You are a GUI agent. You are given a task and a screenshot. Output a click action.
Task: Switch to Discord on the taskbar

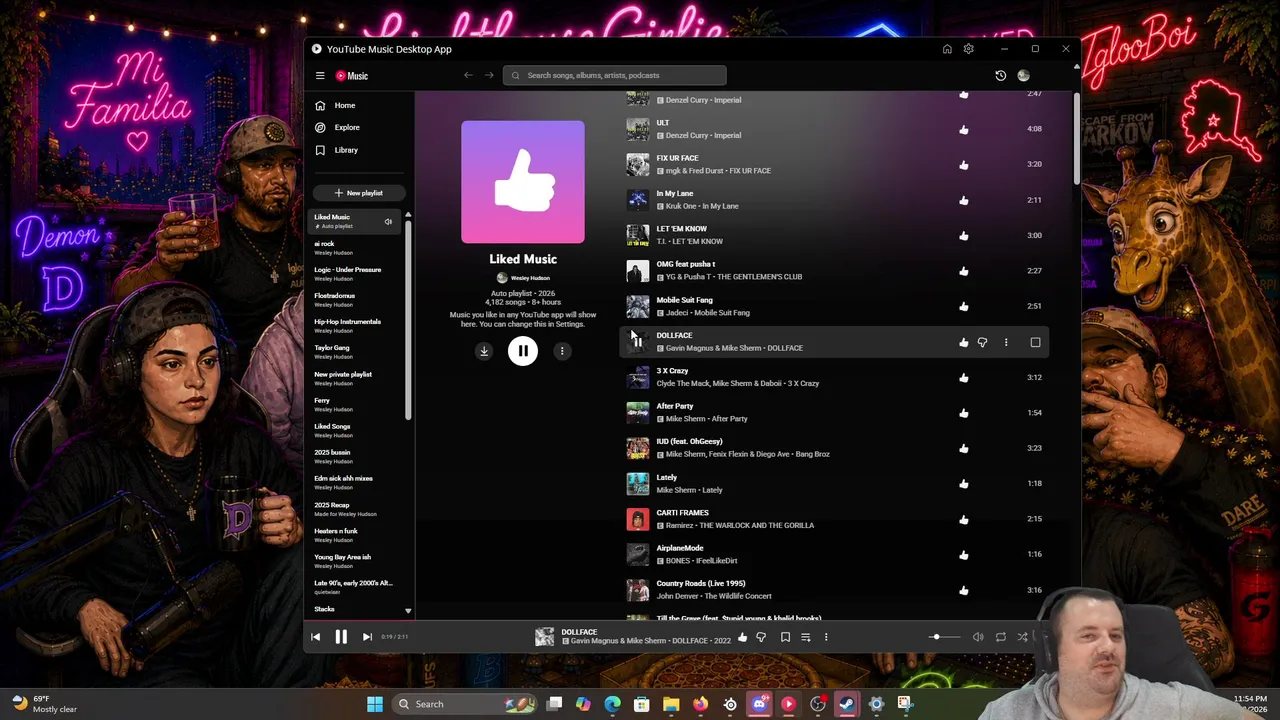[759, 704]
